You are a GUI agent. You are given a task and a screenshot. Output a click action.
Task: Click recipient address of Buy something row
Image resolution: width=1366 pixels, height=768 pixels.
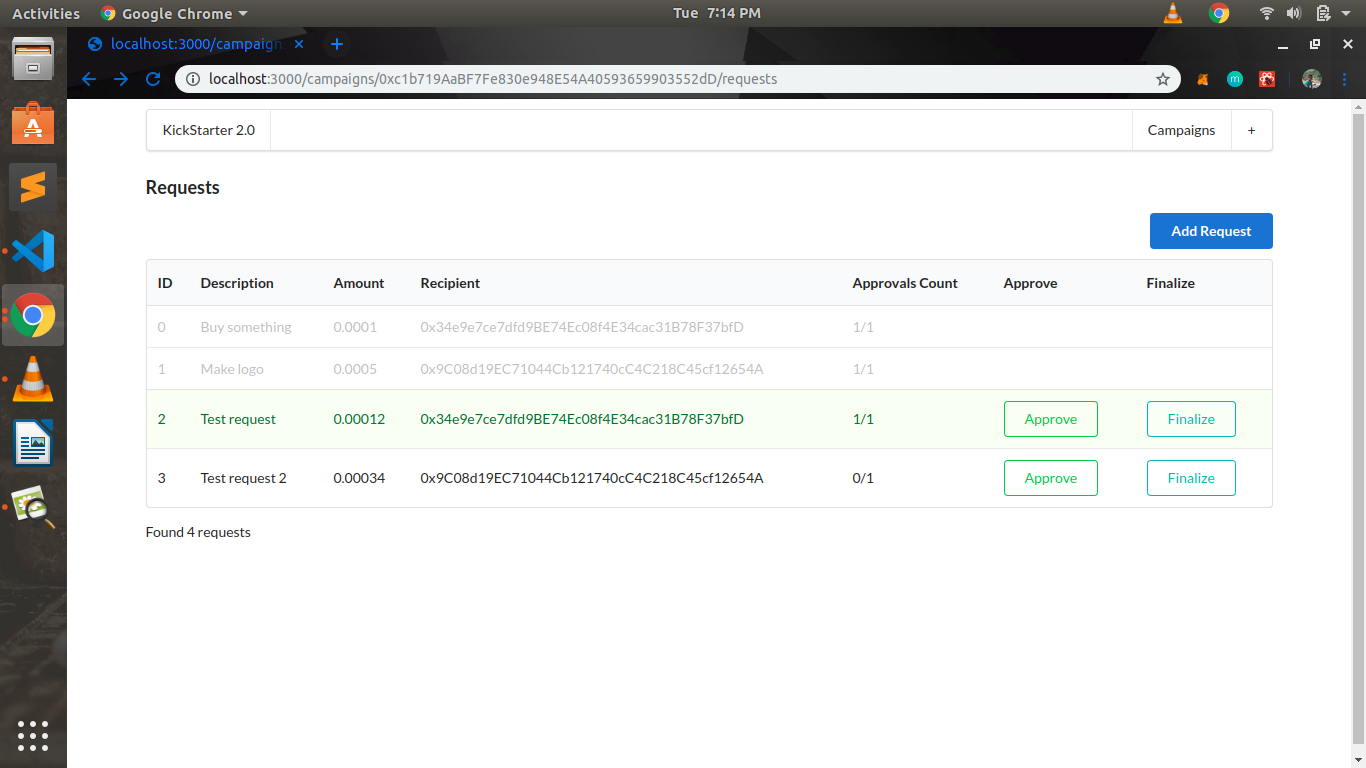pyautogui.click(x=582, y=327)
